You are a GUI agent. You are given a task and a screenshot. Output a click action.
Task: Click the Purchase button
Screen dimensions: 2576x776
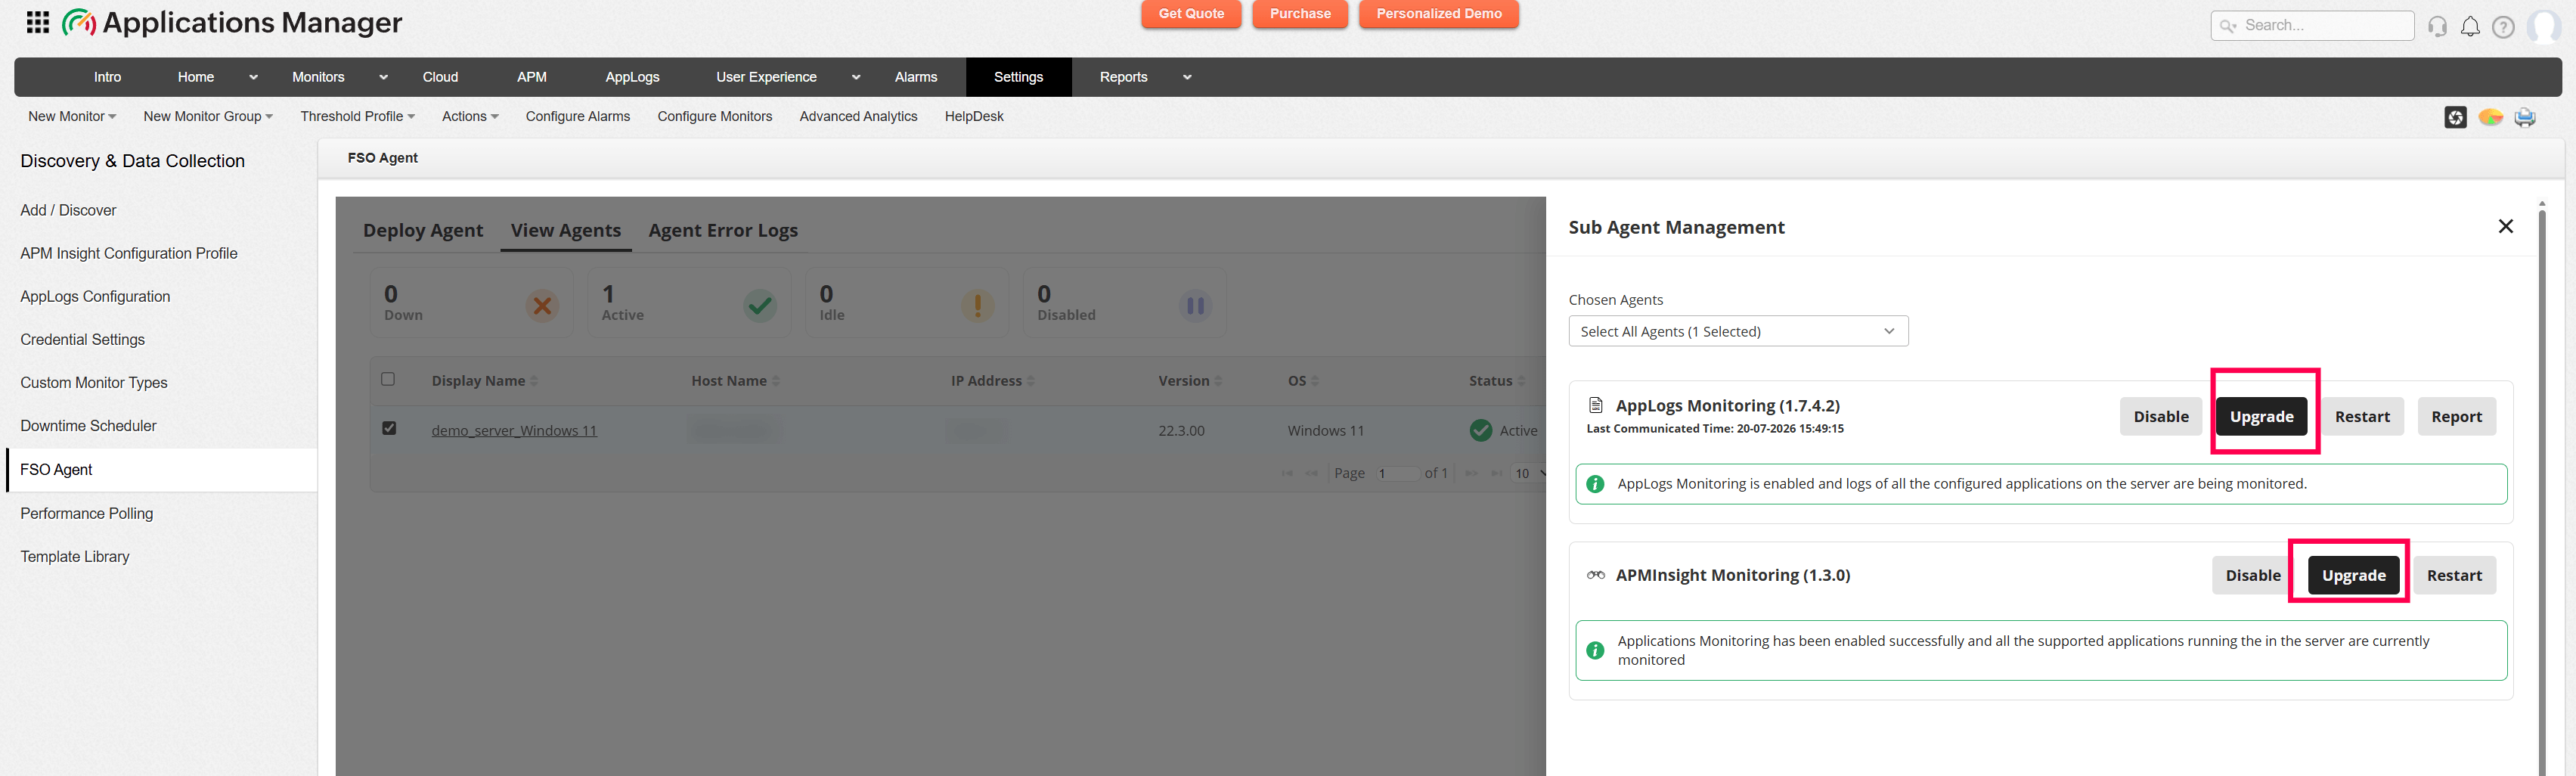tap(1300, 14)
